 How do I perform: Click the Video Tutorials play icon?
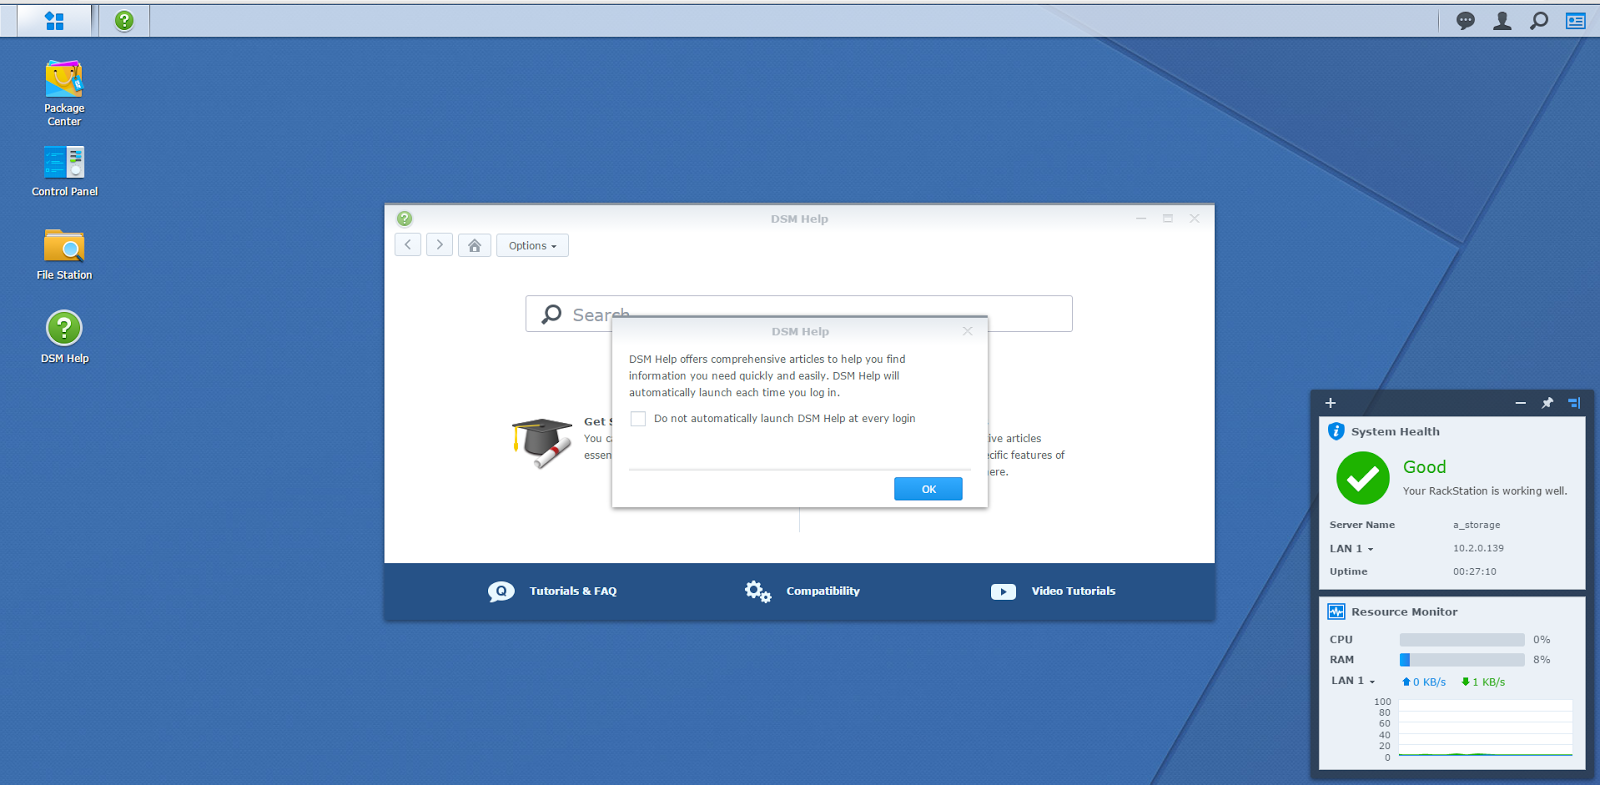pos(1003,591)
